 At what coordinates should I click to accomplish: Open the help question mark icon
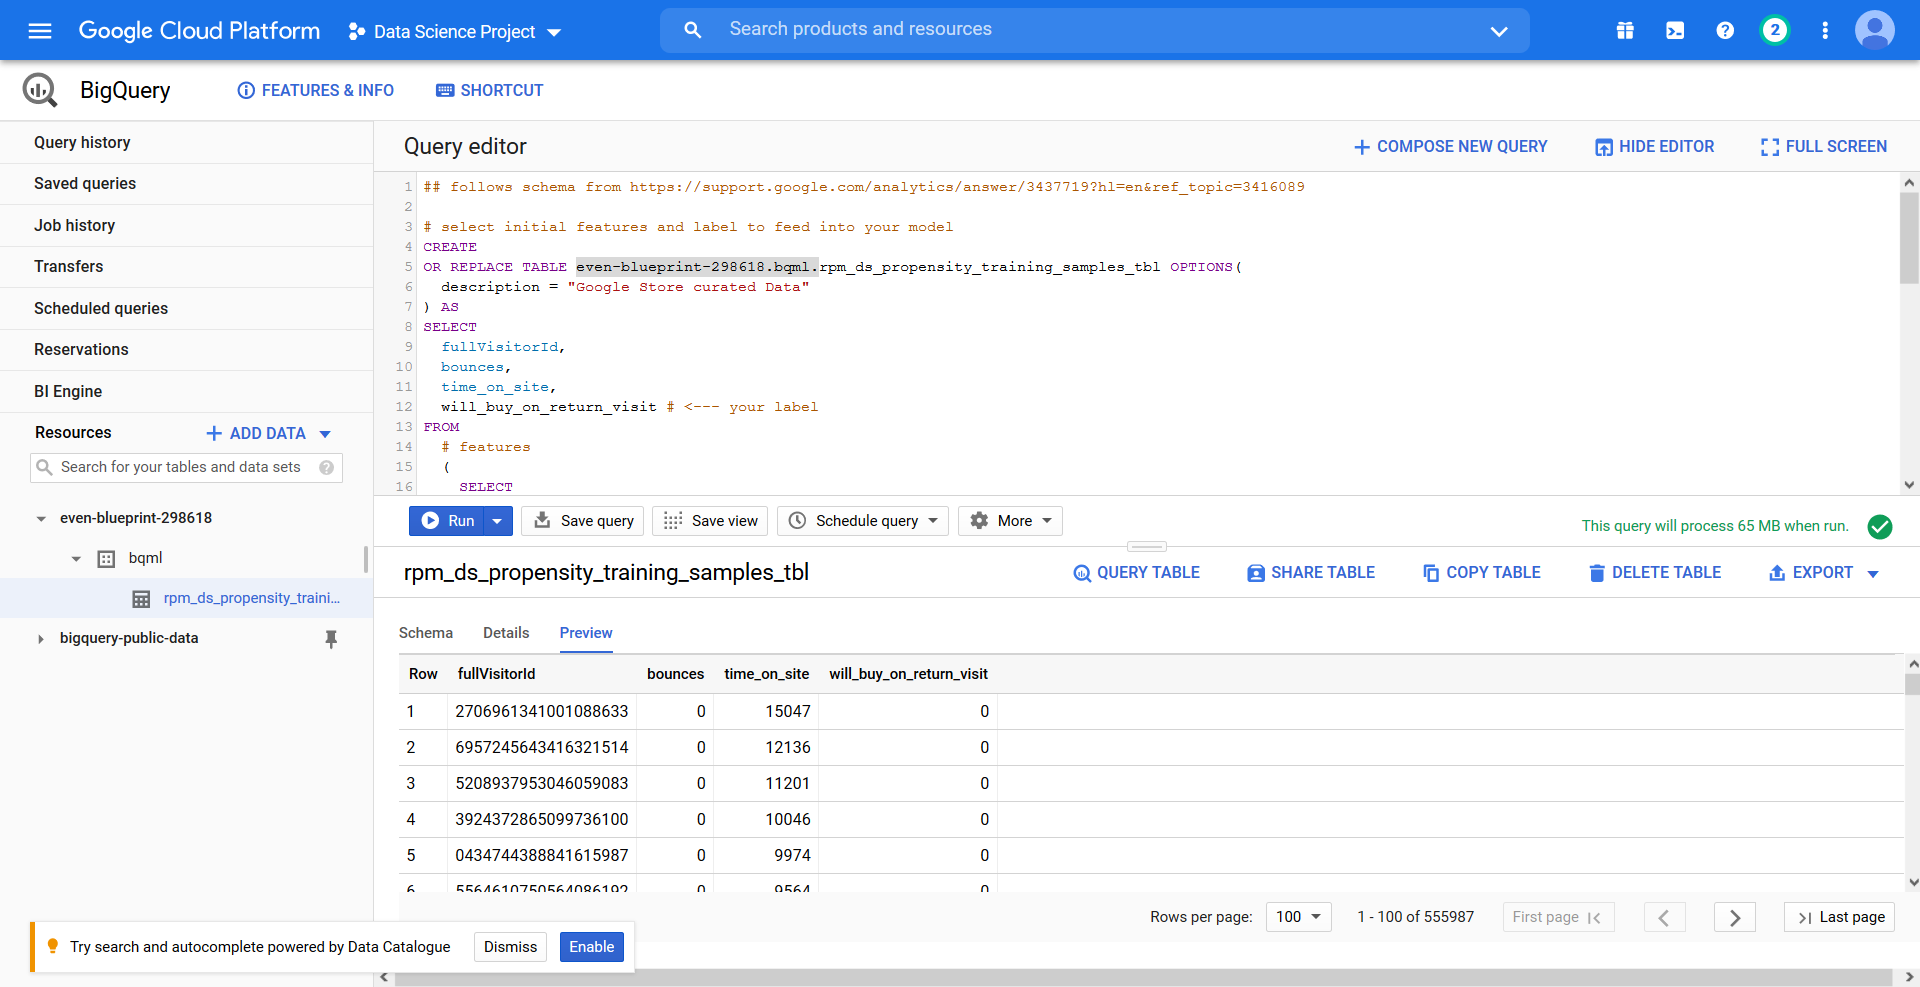(1725, 31)
